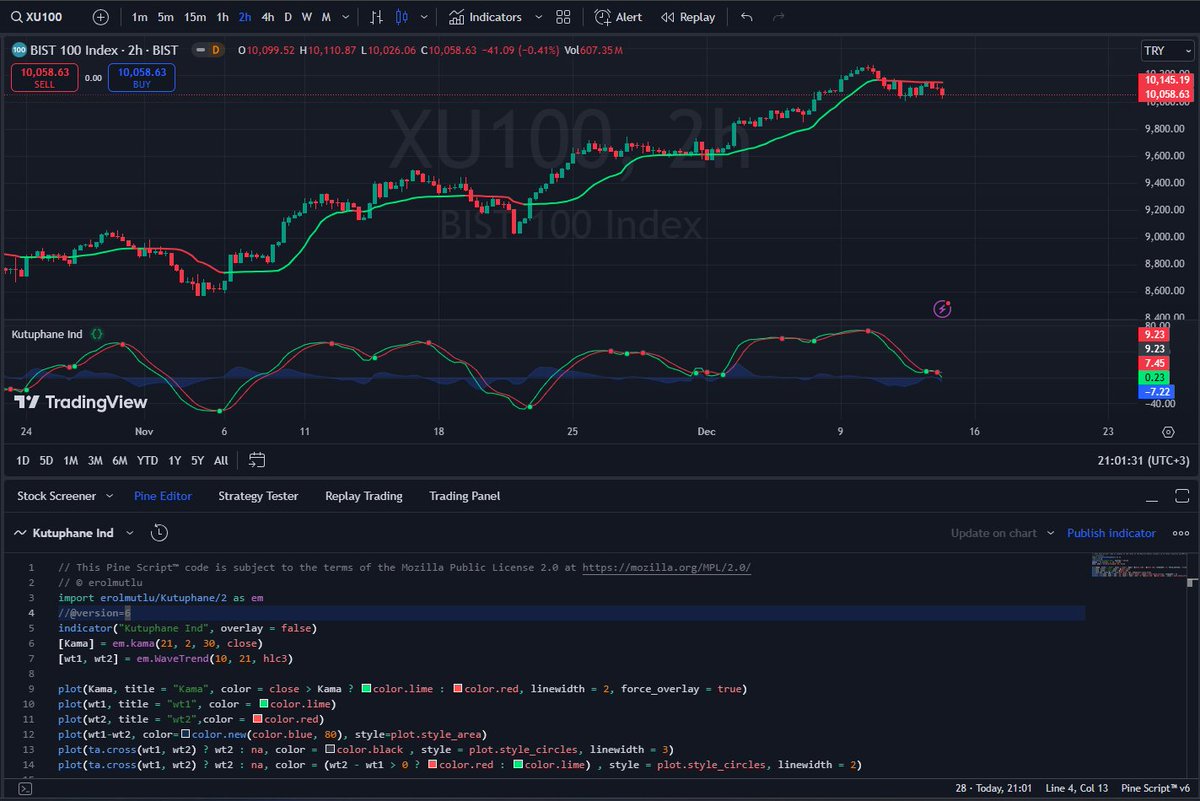Add a symbol to compare with plus icon

click(x=101, y=17)
